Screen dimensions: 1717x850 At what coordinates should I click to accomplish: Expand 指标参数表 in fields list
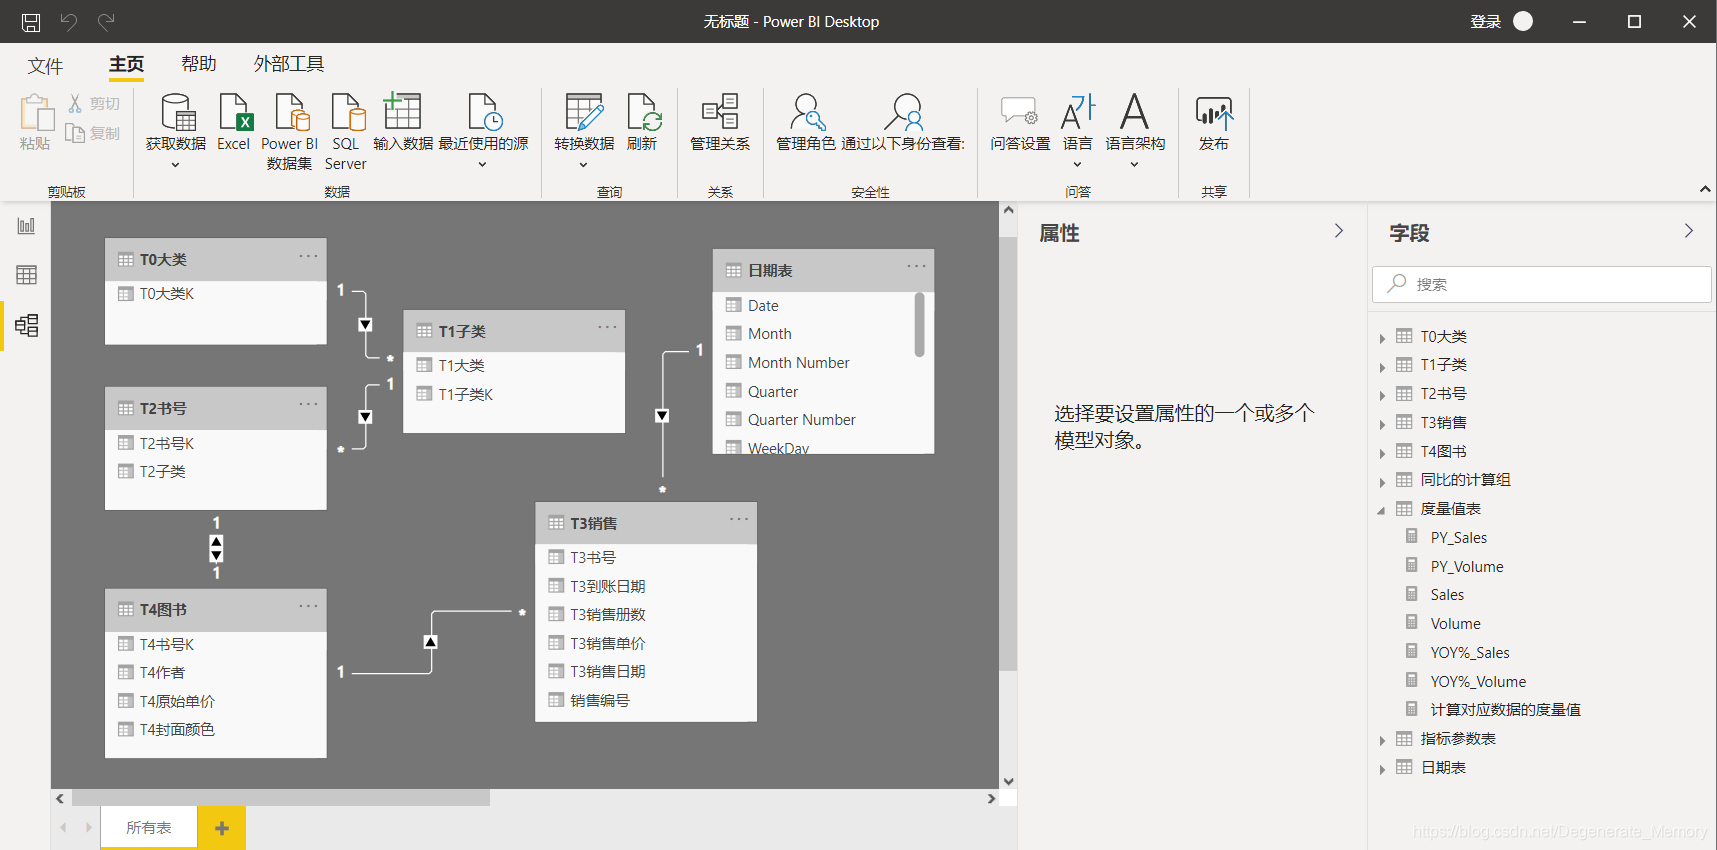[x=1382, y=740]
